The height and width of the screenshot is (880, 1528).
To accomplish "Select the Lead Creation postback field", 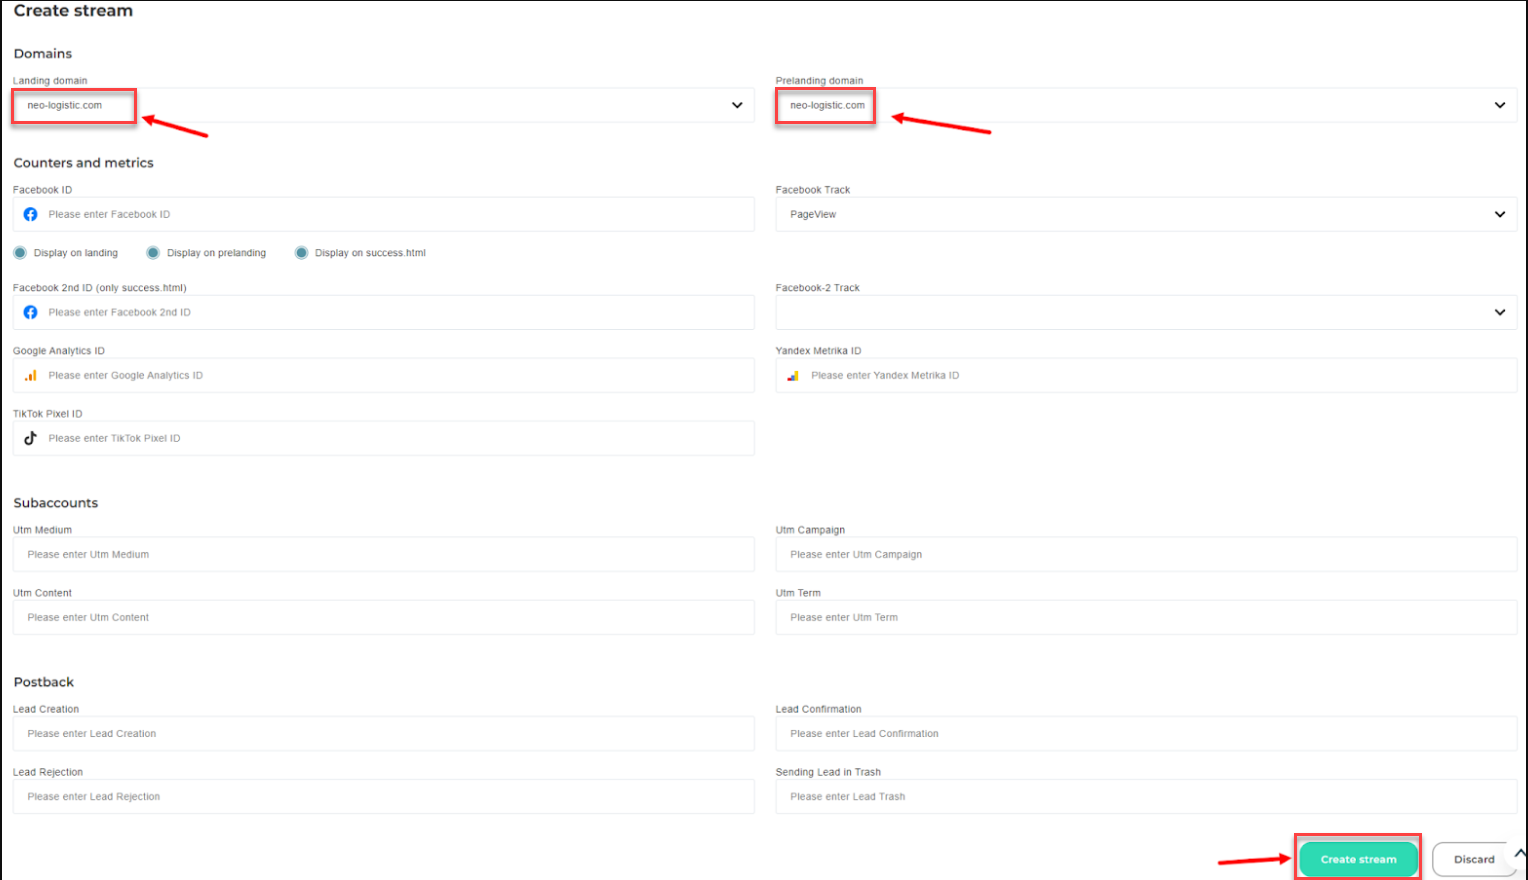I will pos(384,733).
